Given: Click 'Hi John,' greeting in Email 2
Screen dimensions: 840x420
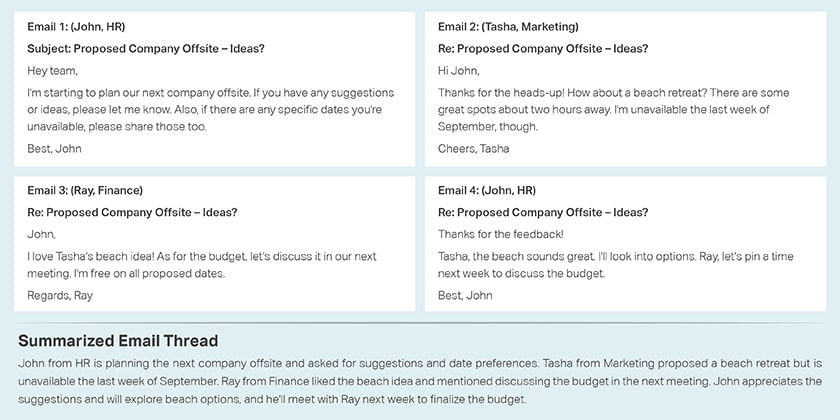Looking at the screenshot, I should tap(458, 71).
